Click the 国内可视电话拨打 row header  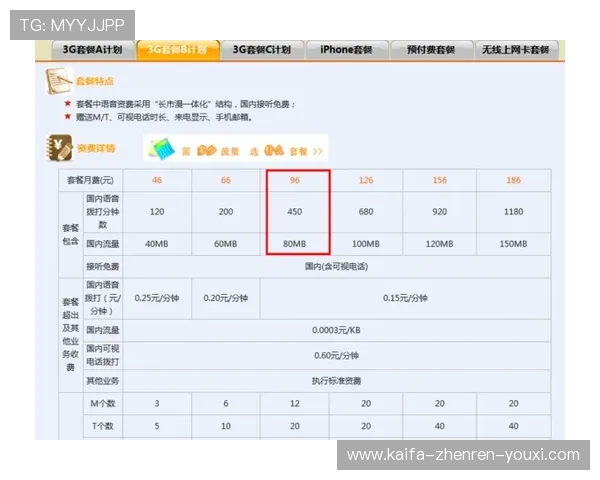tap(103, 356)
